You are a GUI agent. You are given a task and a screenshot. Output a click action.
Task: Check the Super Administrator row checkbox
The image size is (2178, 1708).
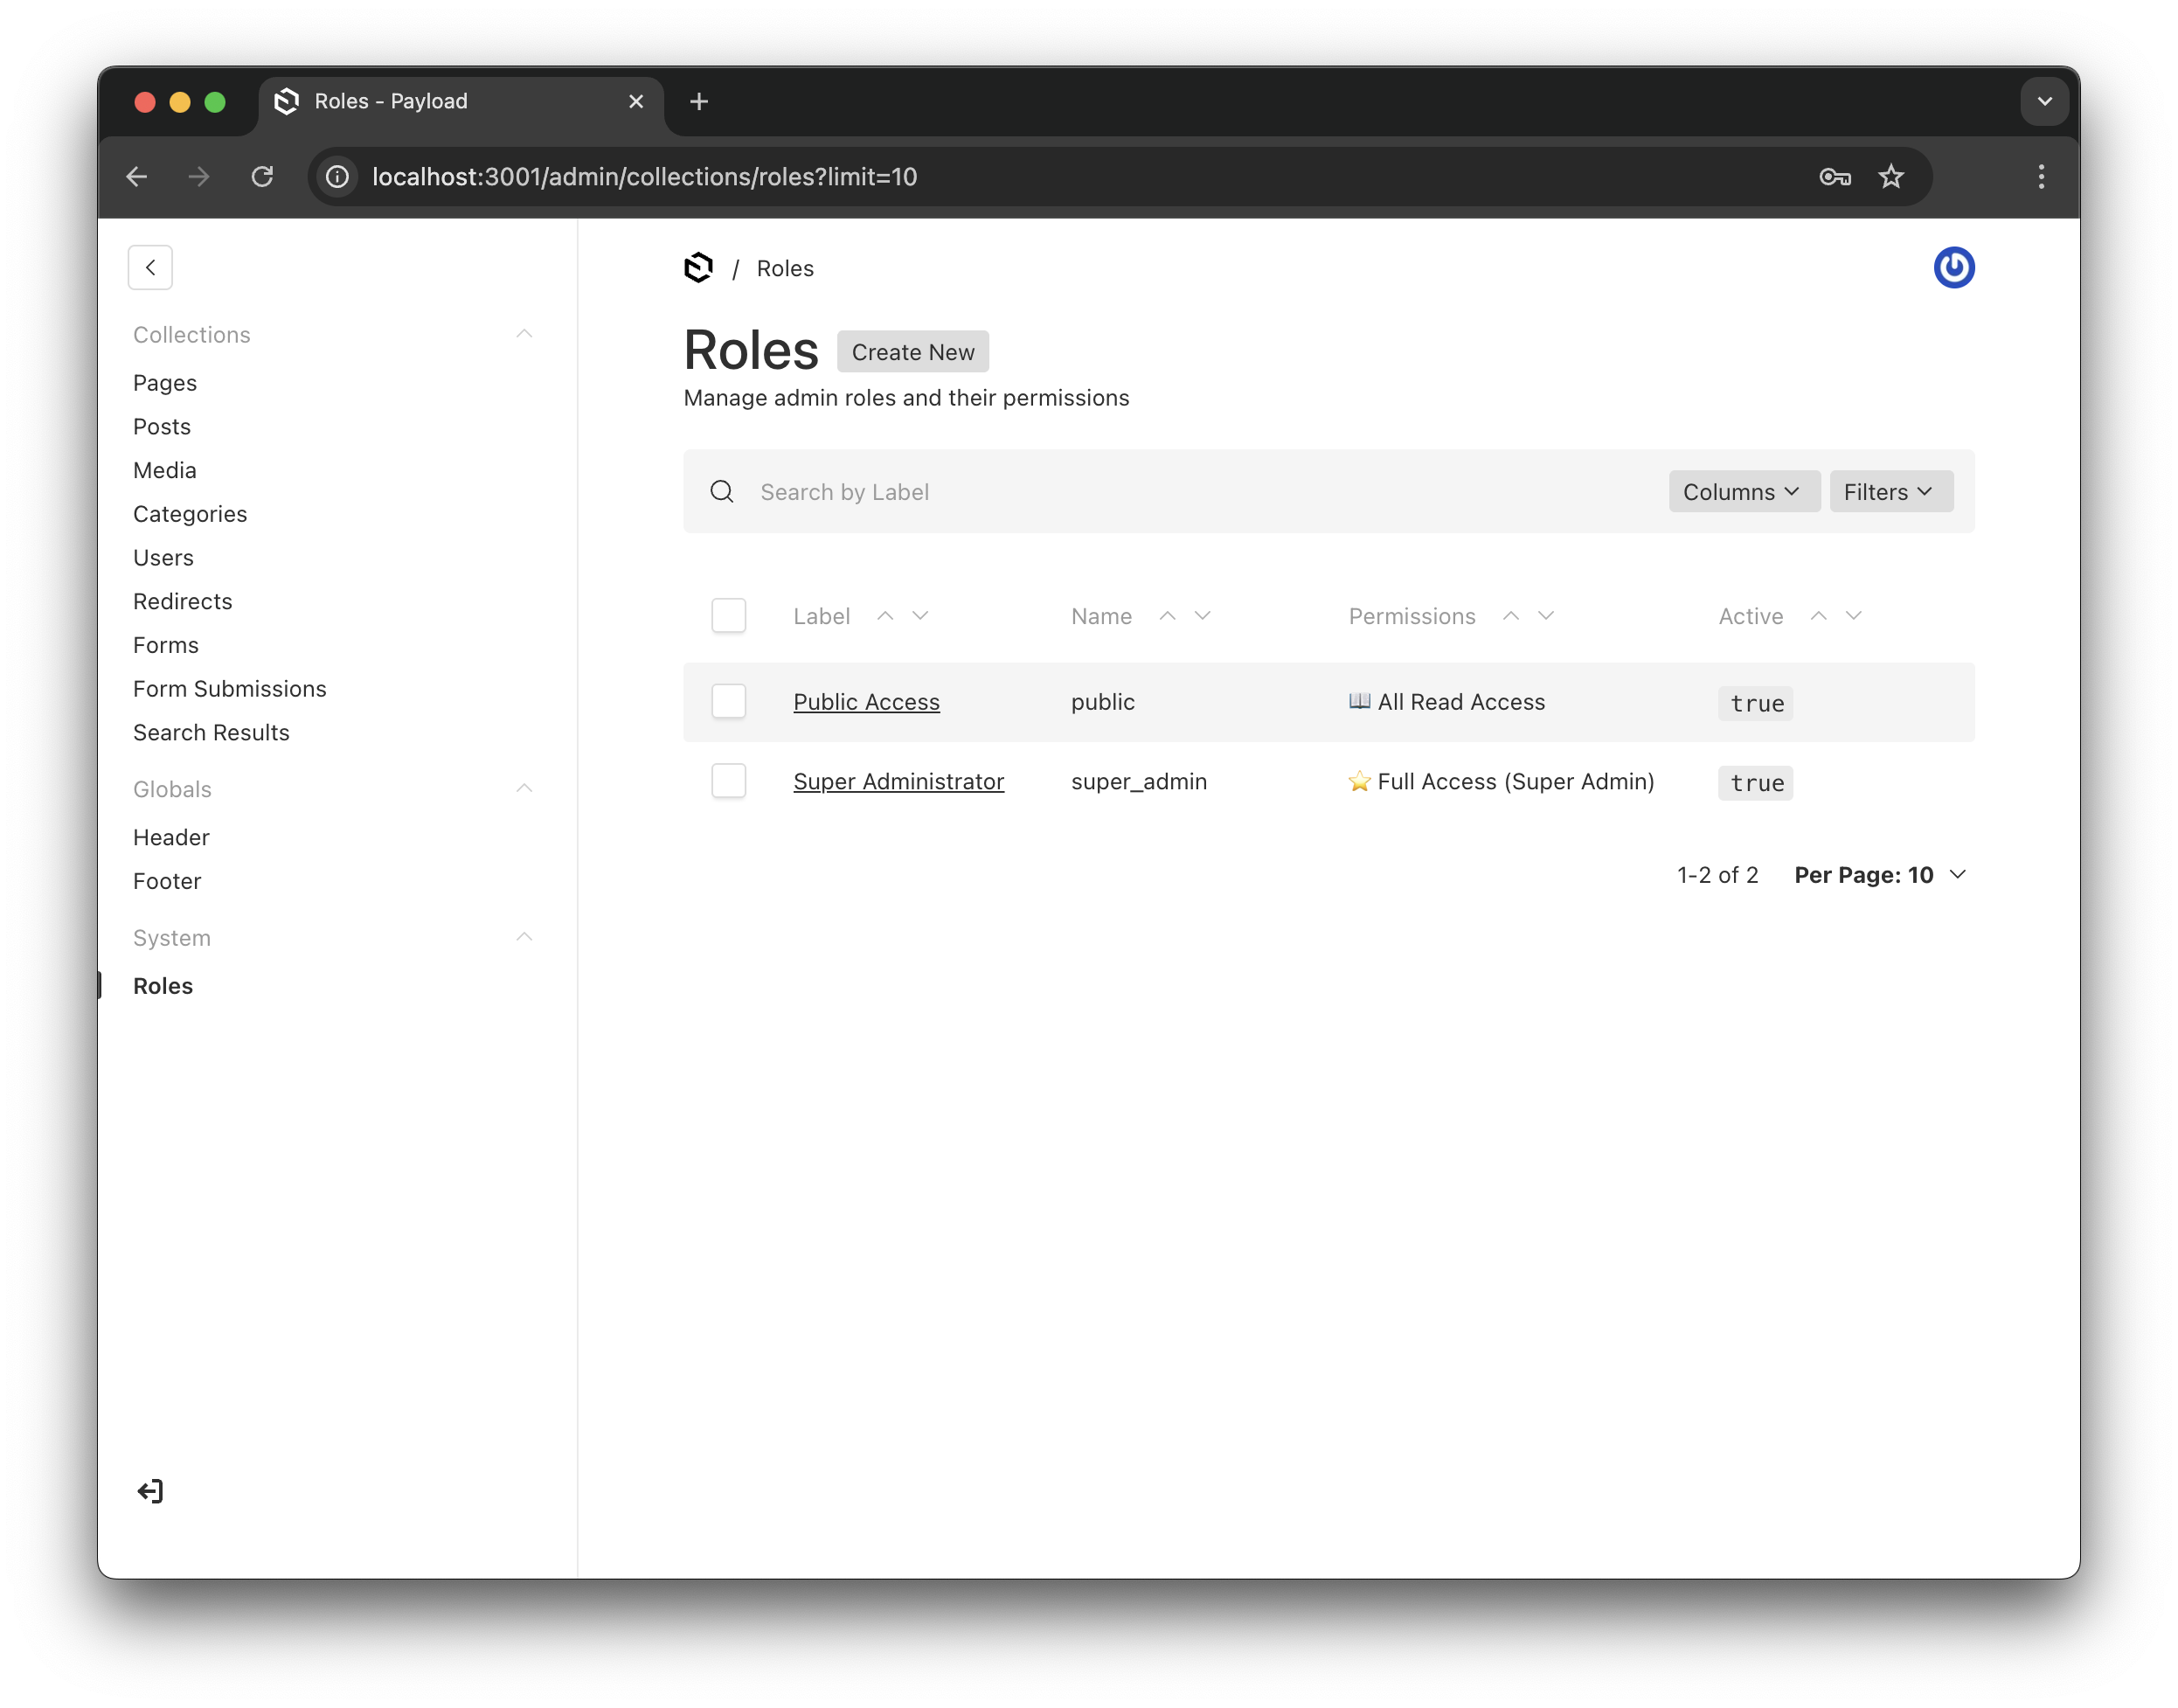pyautogui.click(x=728, y=781)
